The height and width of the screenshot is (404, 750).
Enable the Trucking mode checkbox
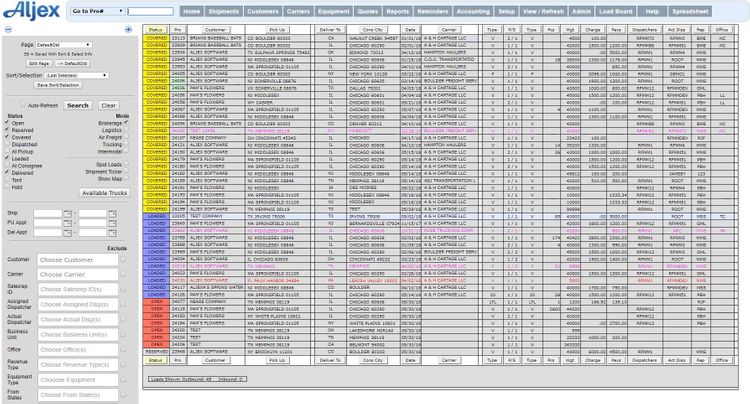click(x=126, y=144)
